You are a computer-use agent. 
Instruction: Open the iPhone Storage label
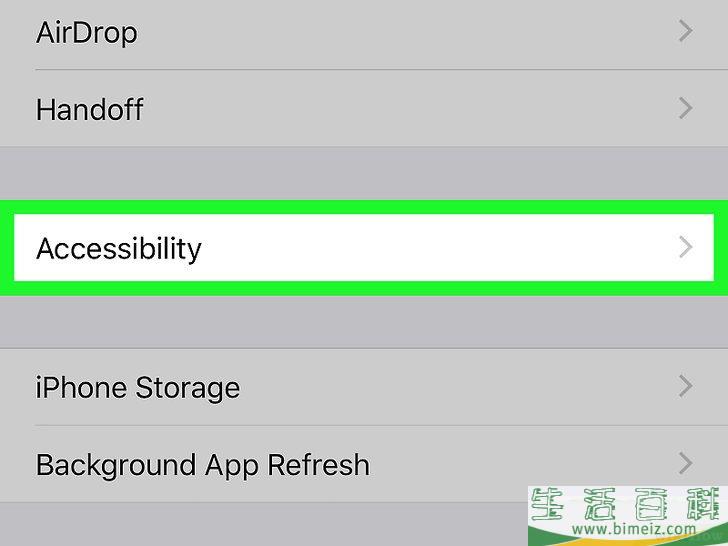[x=138, y=387]
